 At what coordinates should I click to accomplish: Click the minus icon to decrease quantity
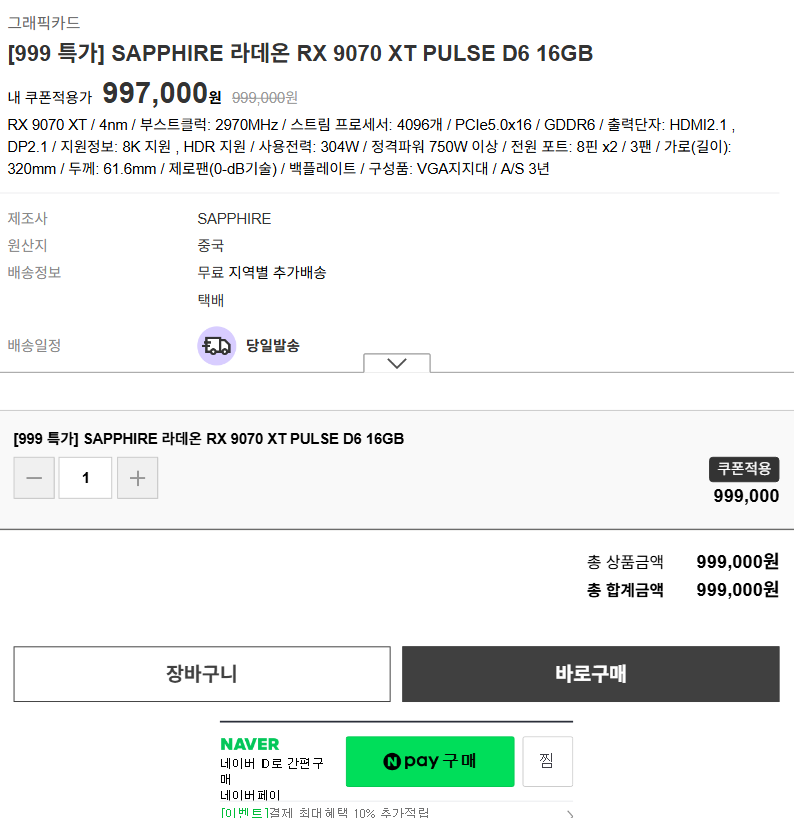tap(34, 477)
